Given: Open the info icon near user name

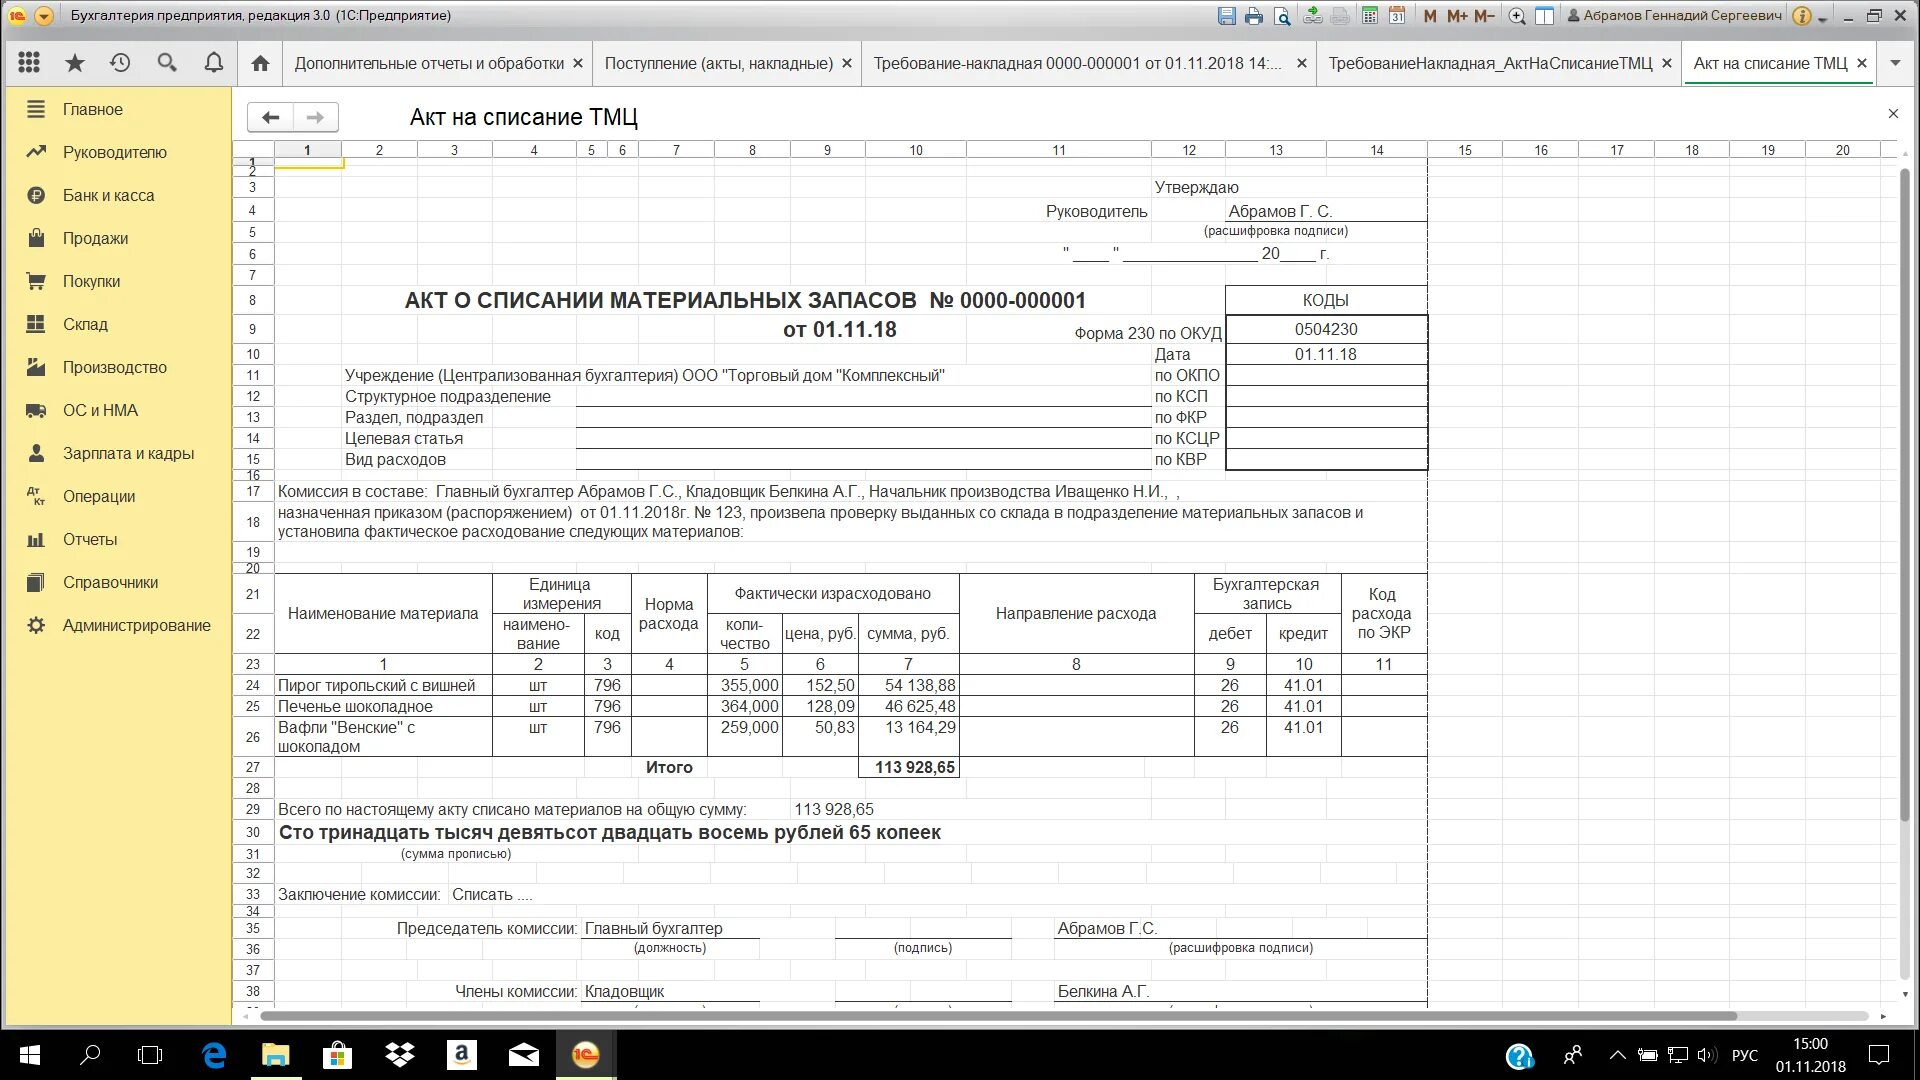Looking at the screenshot, I should 1802,16.
